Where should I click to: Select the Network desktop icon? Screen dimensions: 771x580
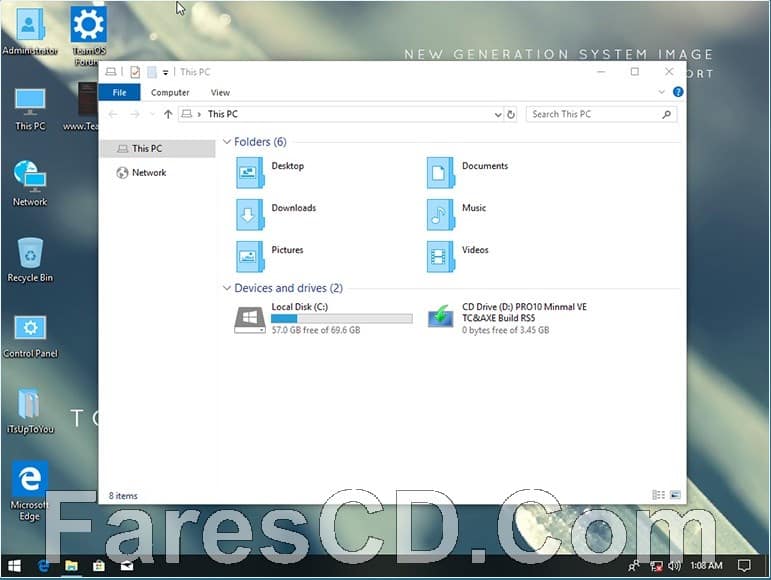pyautogui.click(x=30, y=183)
